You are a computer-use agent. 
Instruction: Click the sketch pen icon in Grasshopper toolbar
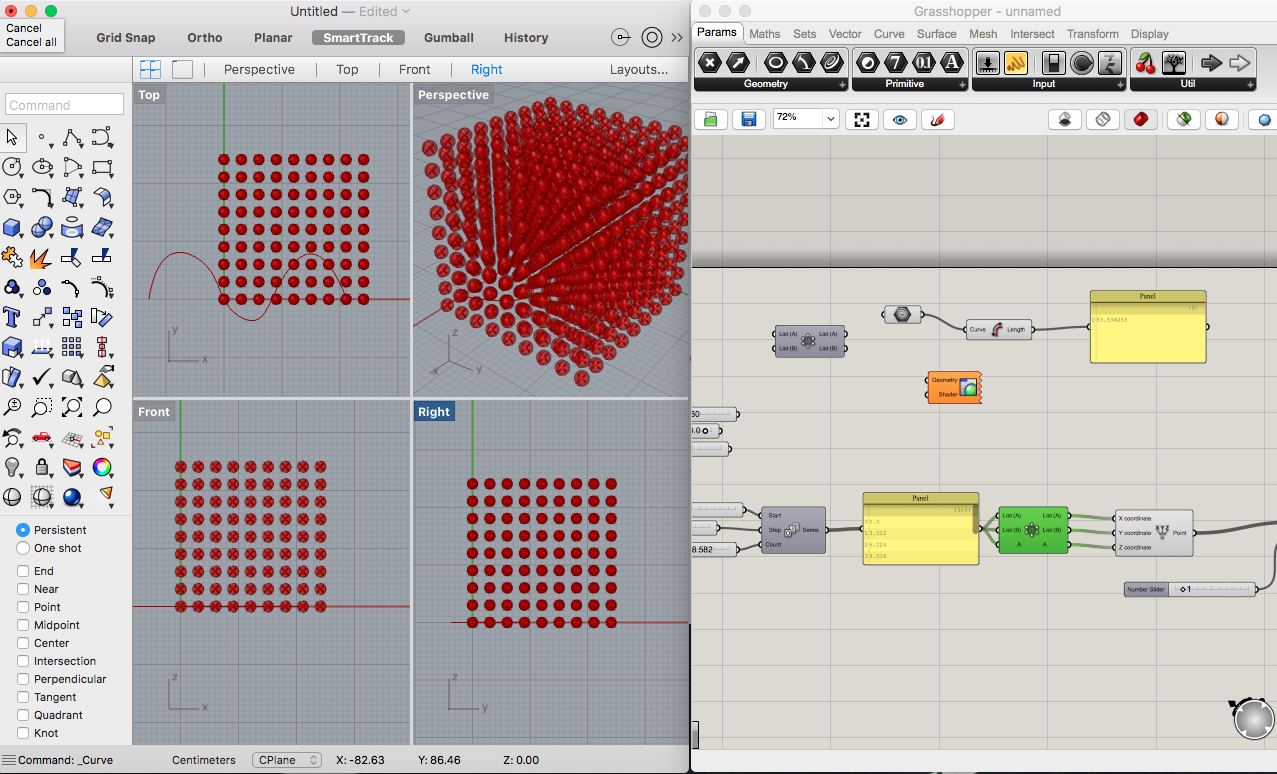[937, 119]
